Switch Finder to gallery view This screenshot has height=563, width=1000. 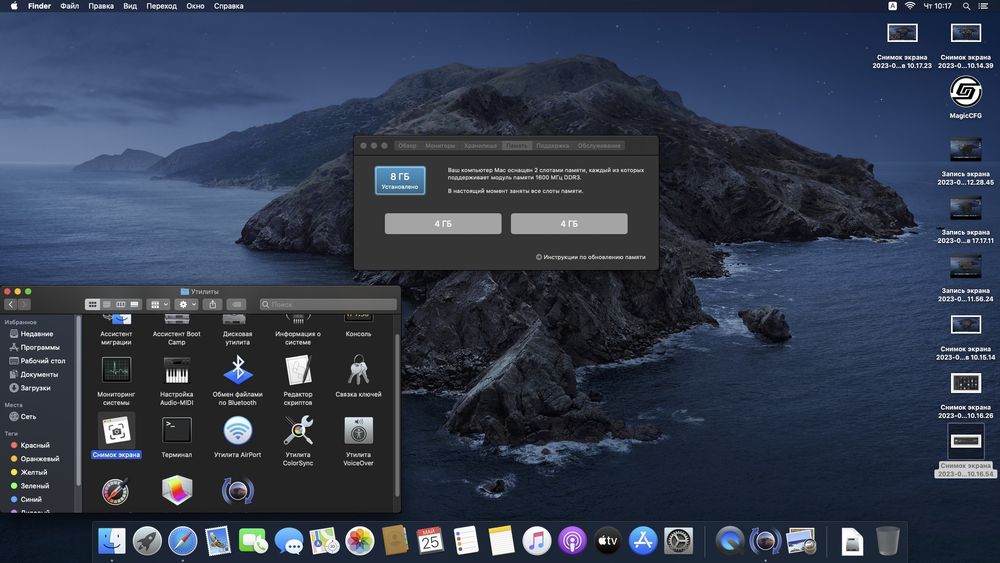[x=135, y=304]
